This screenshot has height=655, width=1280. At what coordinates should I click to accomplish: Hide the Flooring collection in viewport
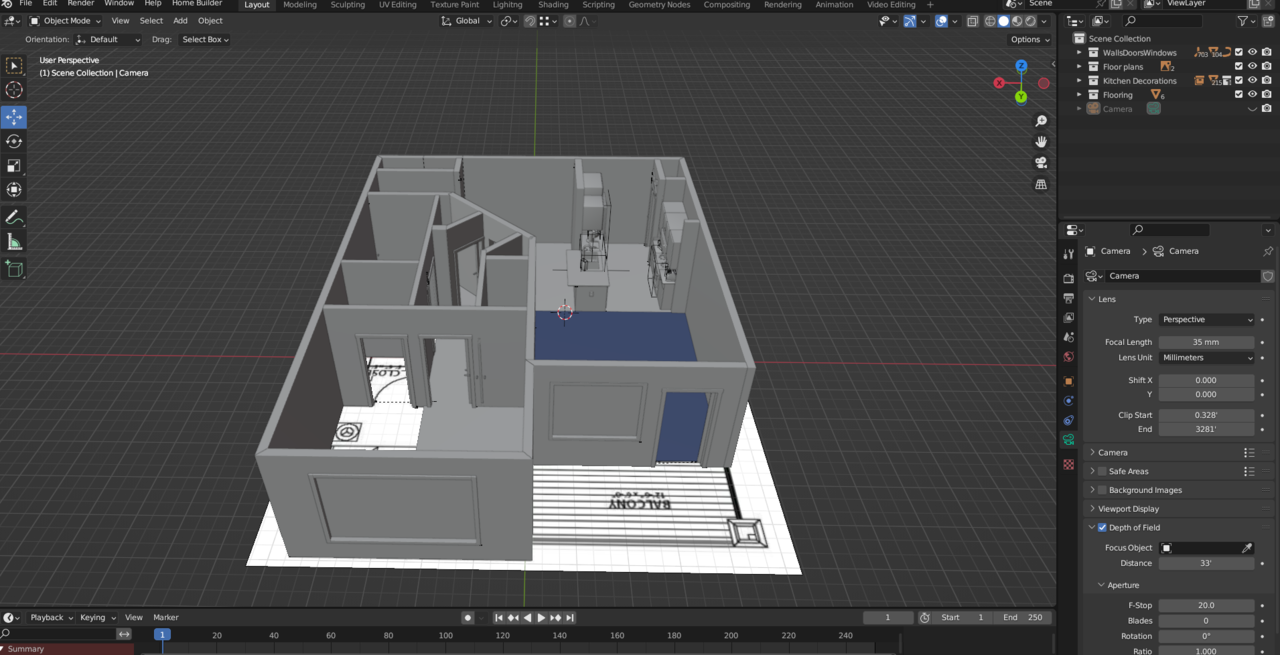[1252, 95]
